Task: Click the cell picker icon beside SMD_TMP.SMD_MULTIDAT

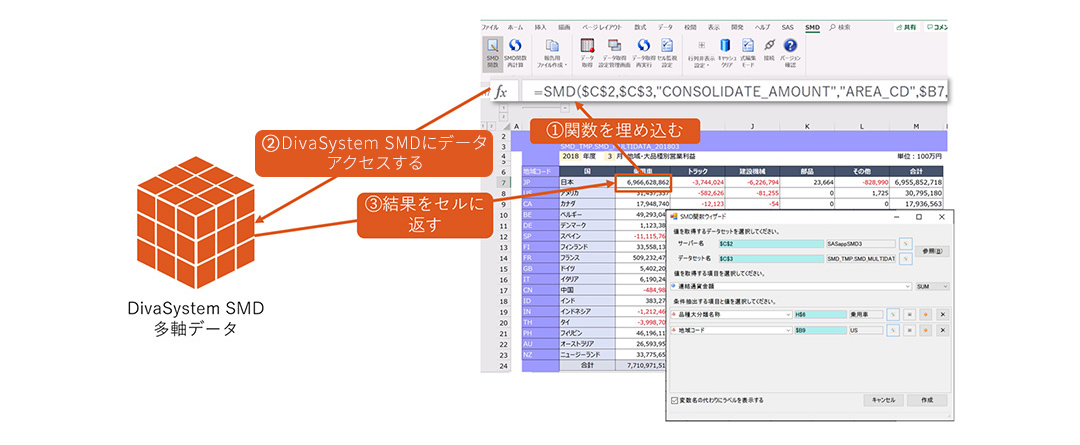Action: [x=906, y=258]
